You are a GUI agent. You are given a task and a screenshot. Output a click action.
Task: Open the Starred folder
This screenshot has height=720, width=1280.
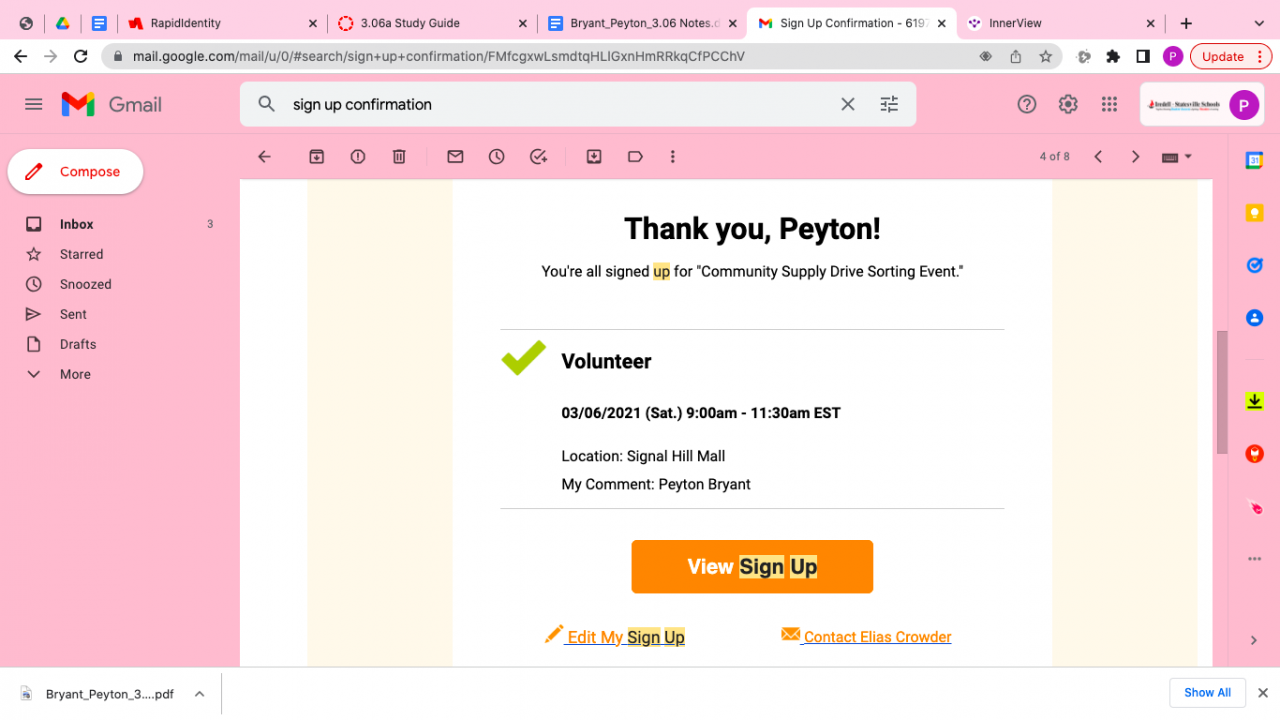pos(81,254)
